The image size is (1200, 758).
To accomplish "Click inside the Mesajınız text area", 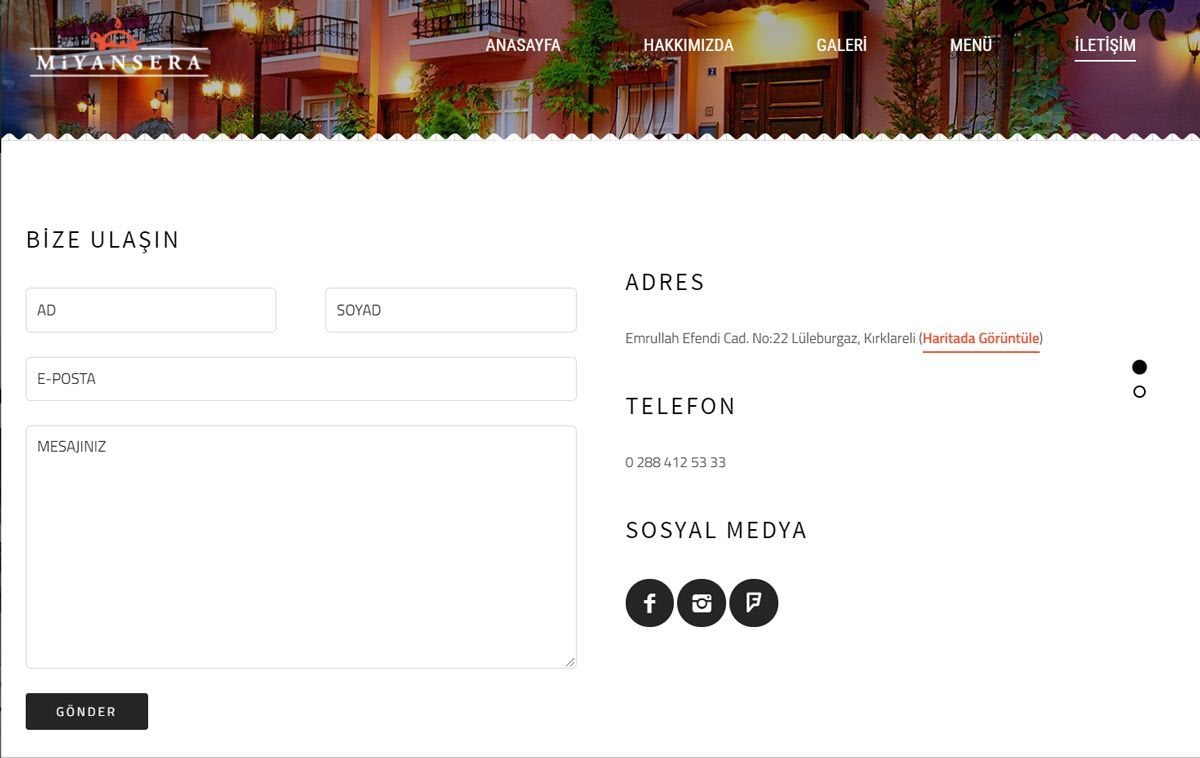I will pyautogui.click(x=301, y=547).
